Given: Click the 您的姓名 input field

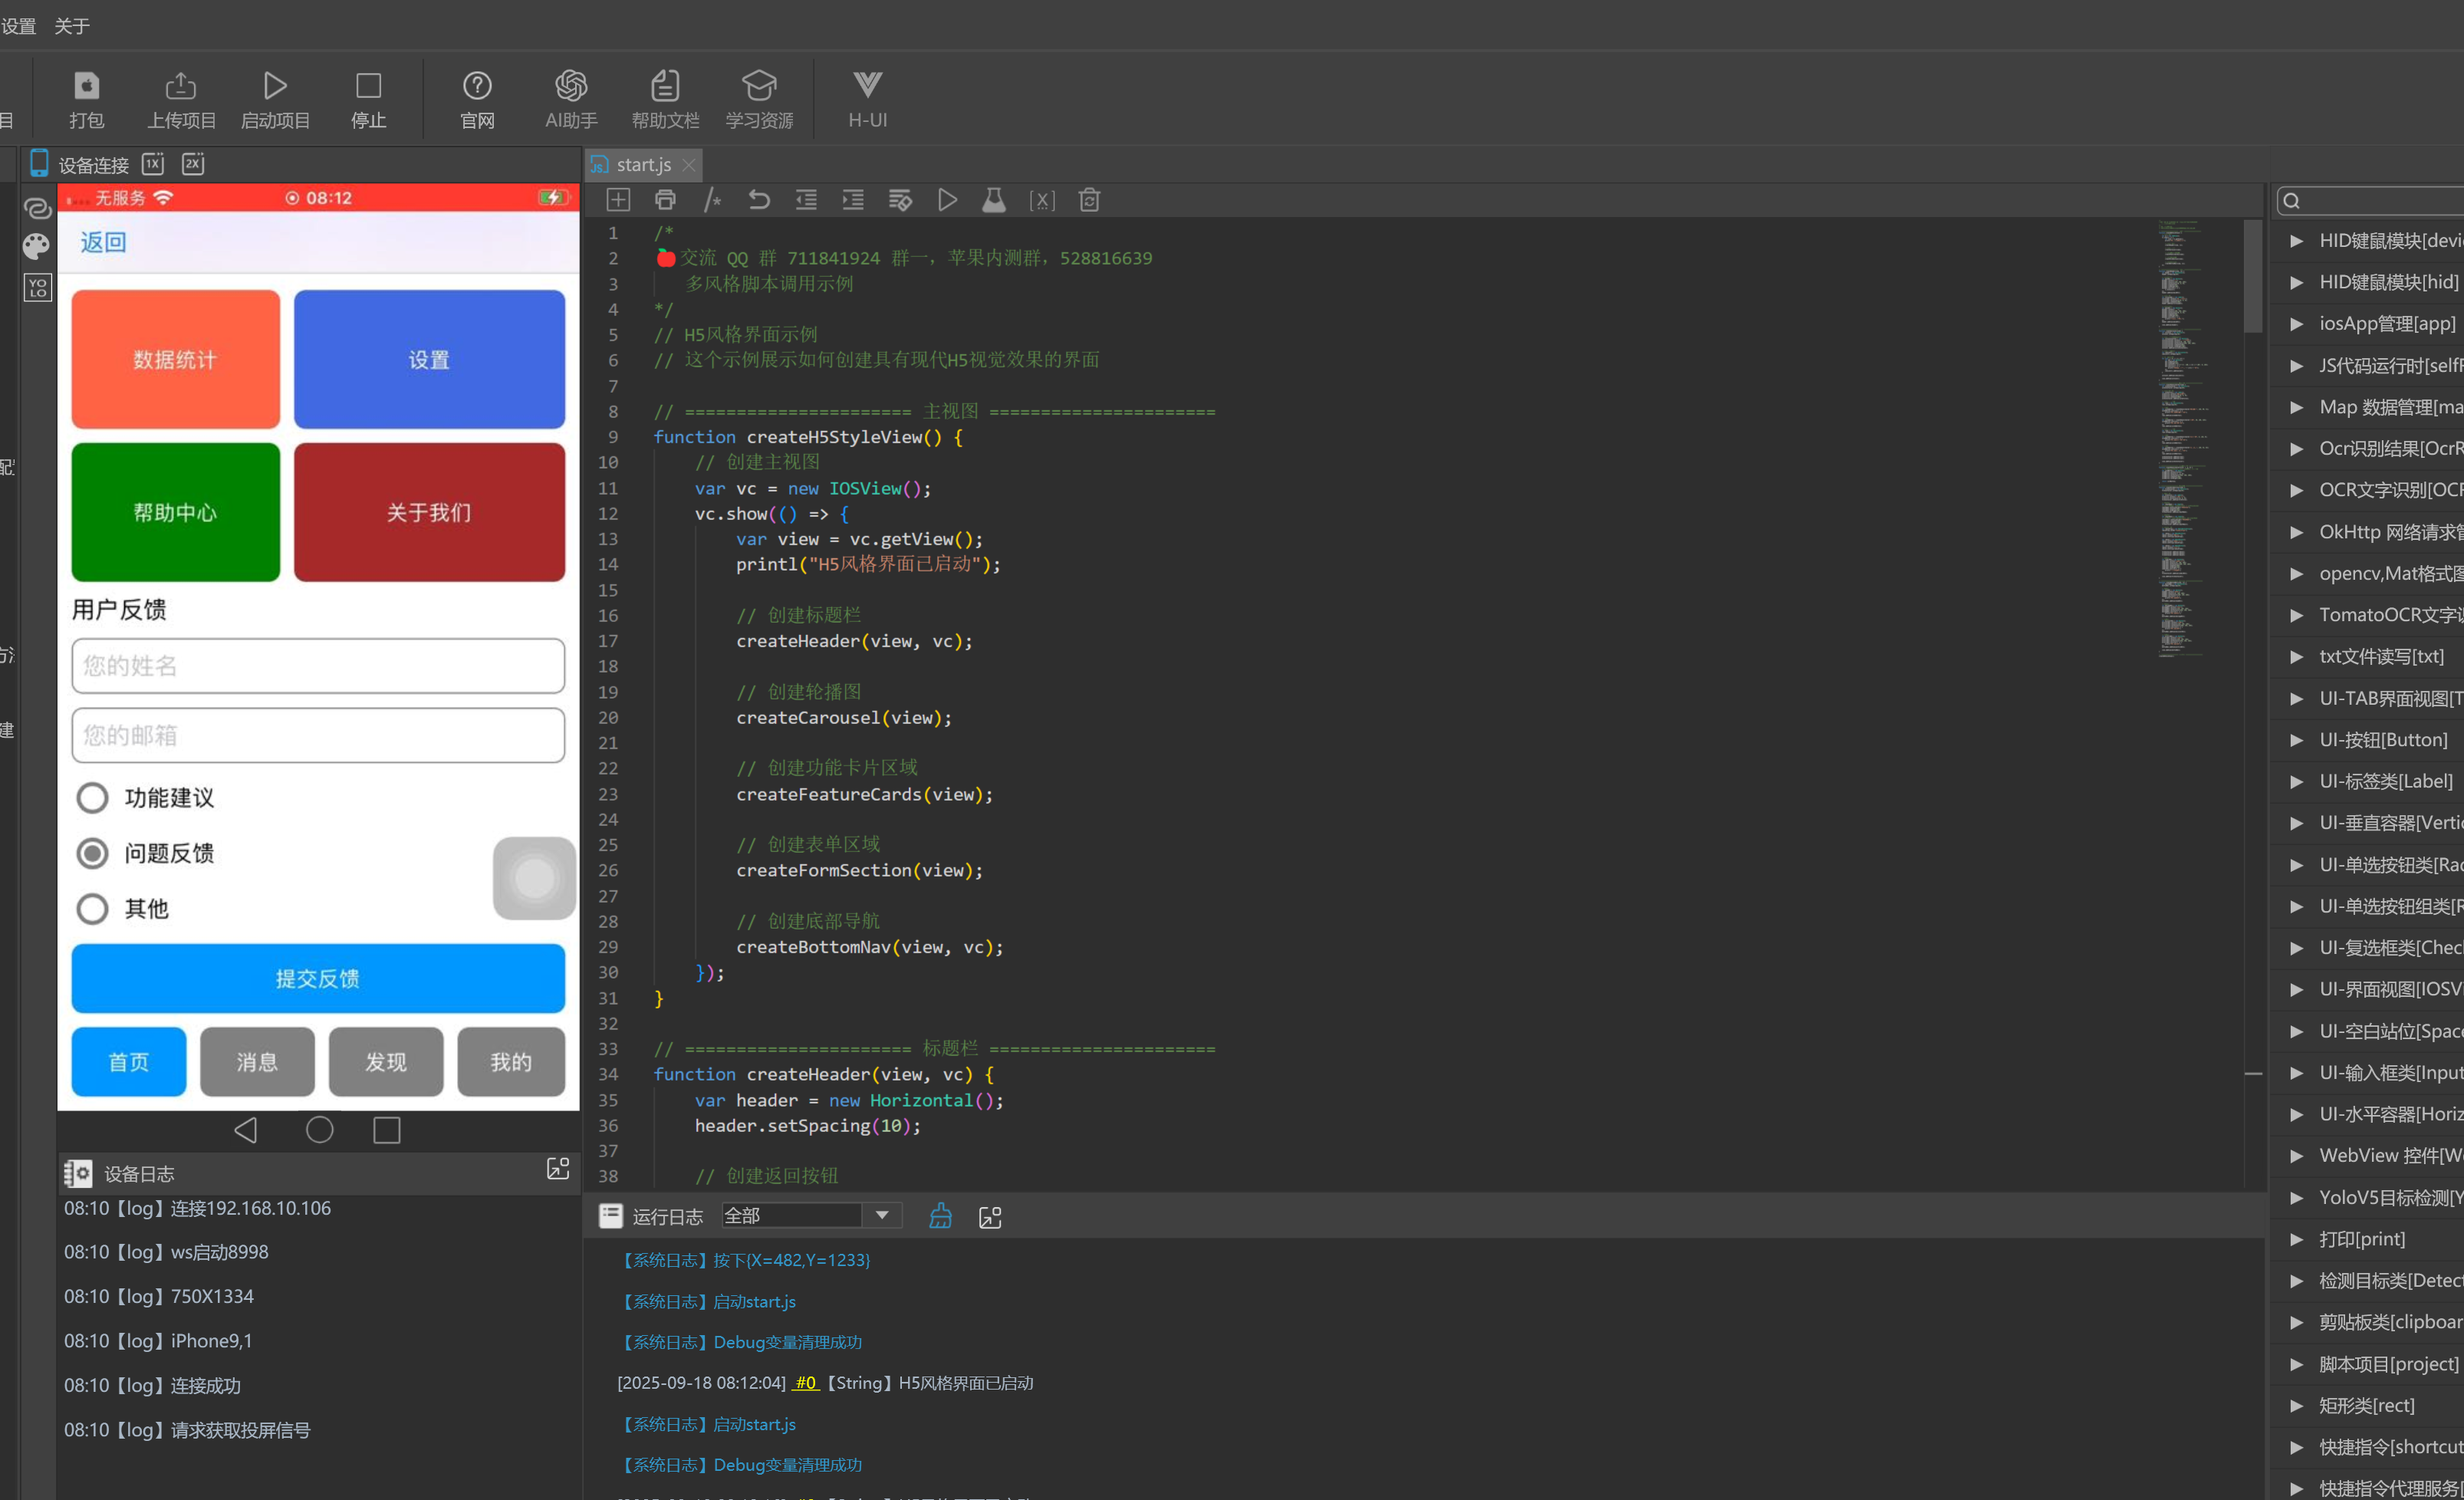Looking at the screenshot, I should tap(318, 666).
